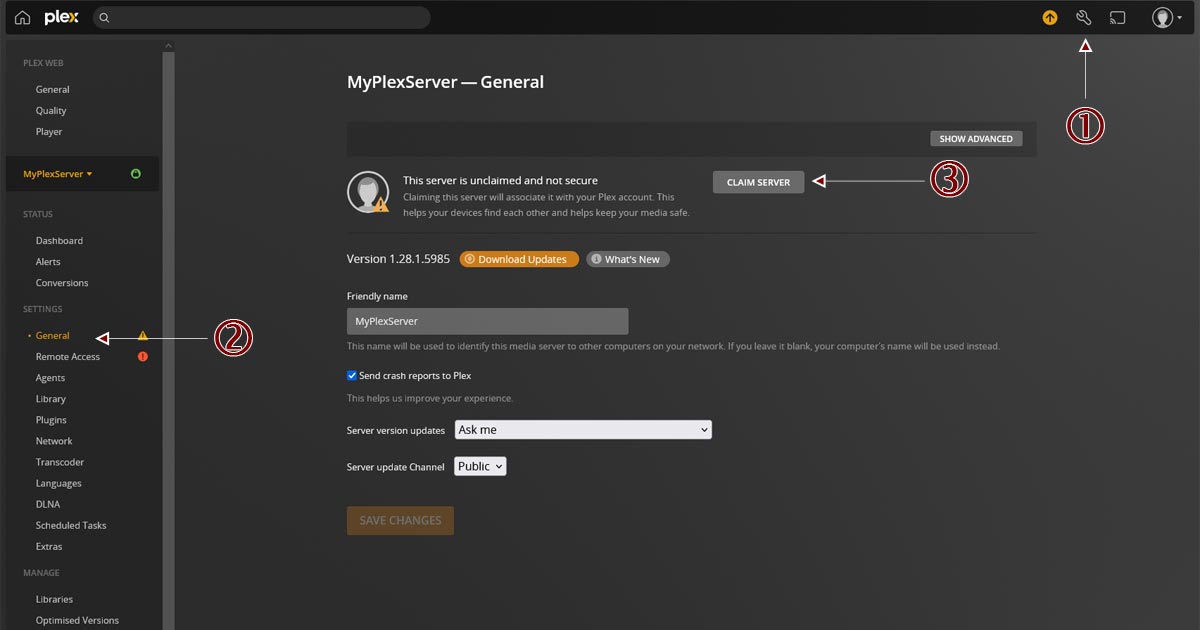The width and height of the screenshot is (1200, 630).
Task: Open Network settings
Action: (54, 441)
